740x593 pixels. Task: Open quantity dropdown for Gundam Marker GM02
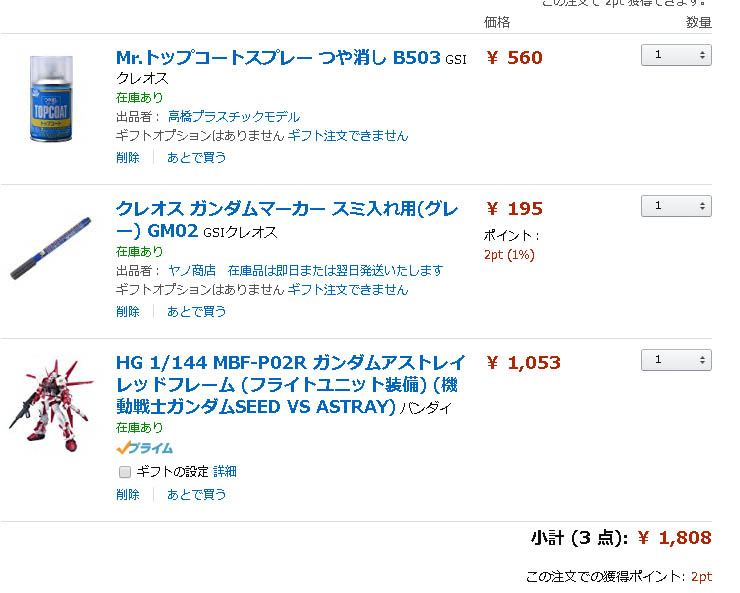point(676,206)
